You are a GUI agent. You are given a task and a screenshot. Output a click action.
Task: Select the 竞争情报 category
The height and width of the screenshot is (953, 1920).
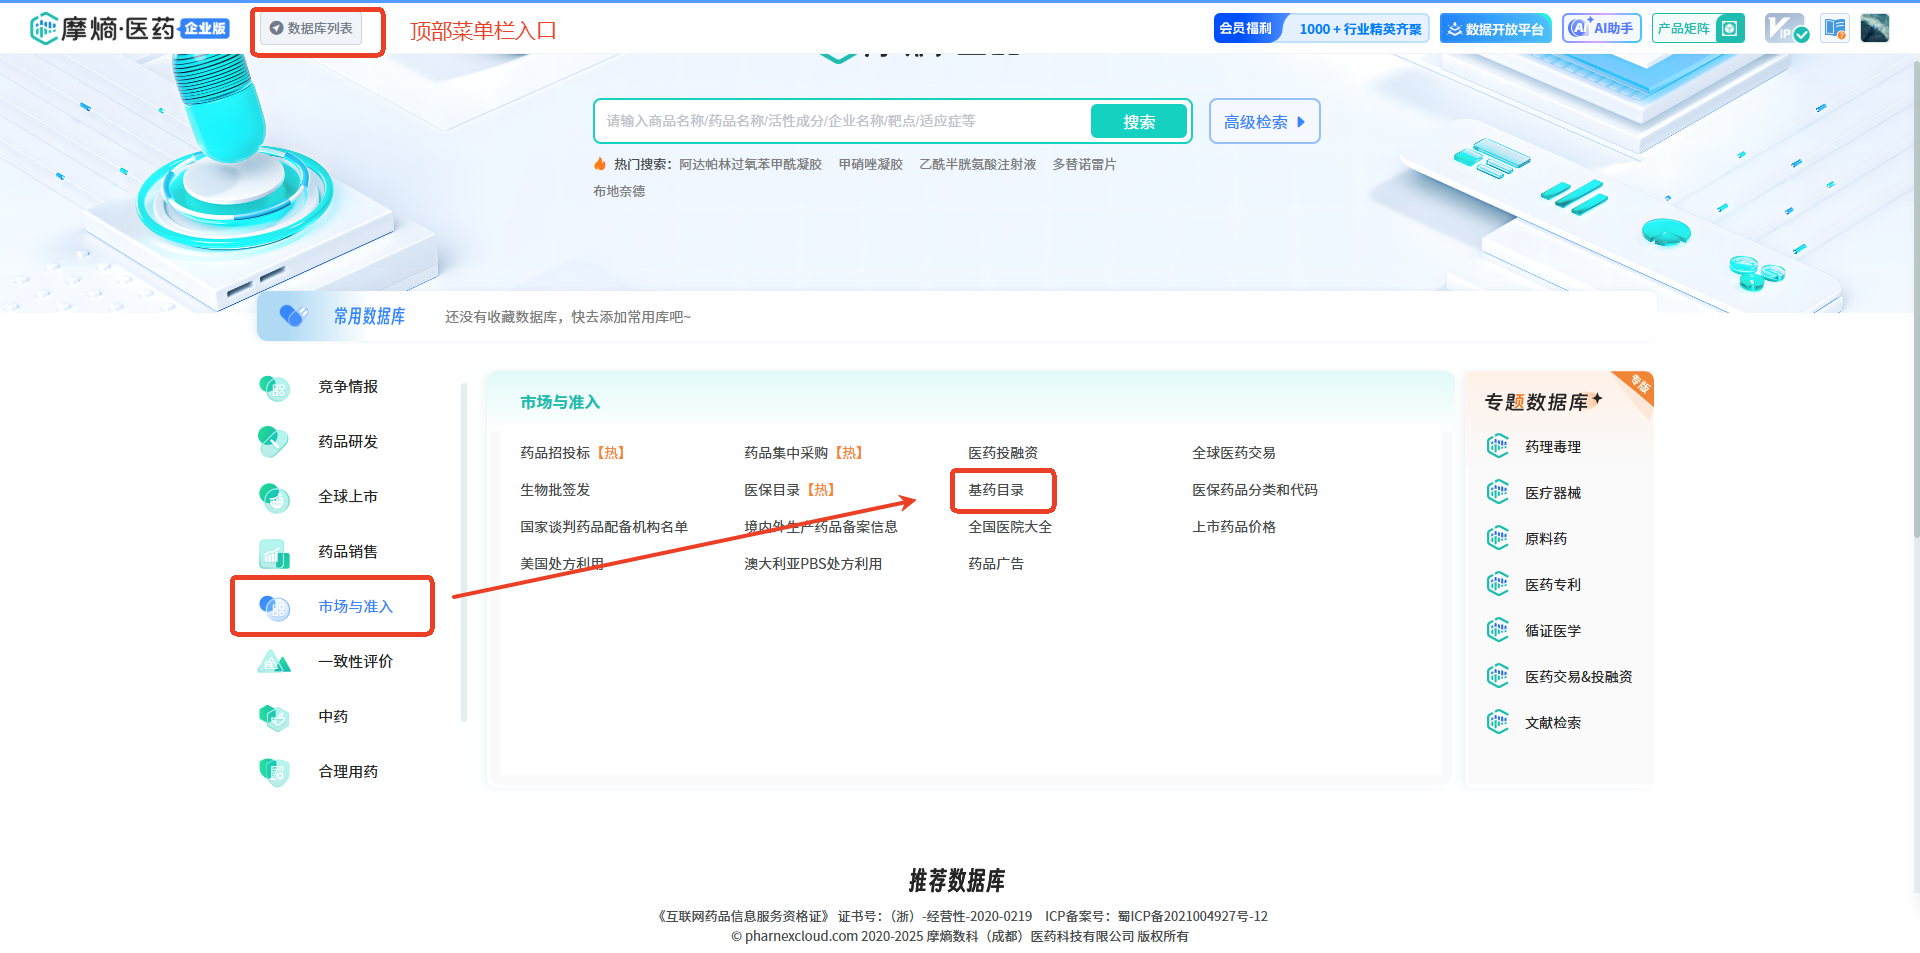[x=348, y=387]
